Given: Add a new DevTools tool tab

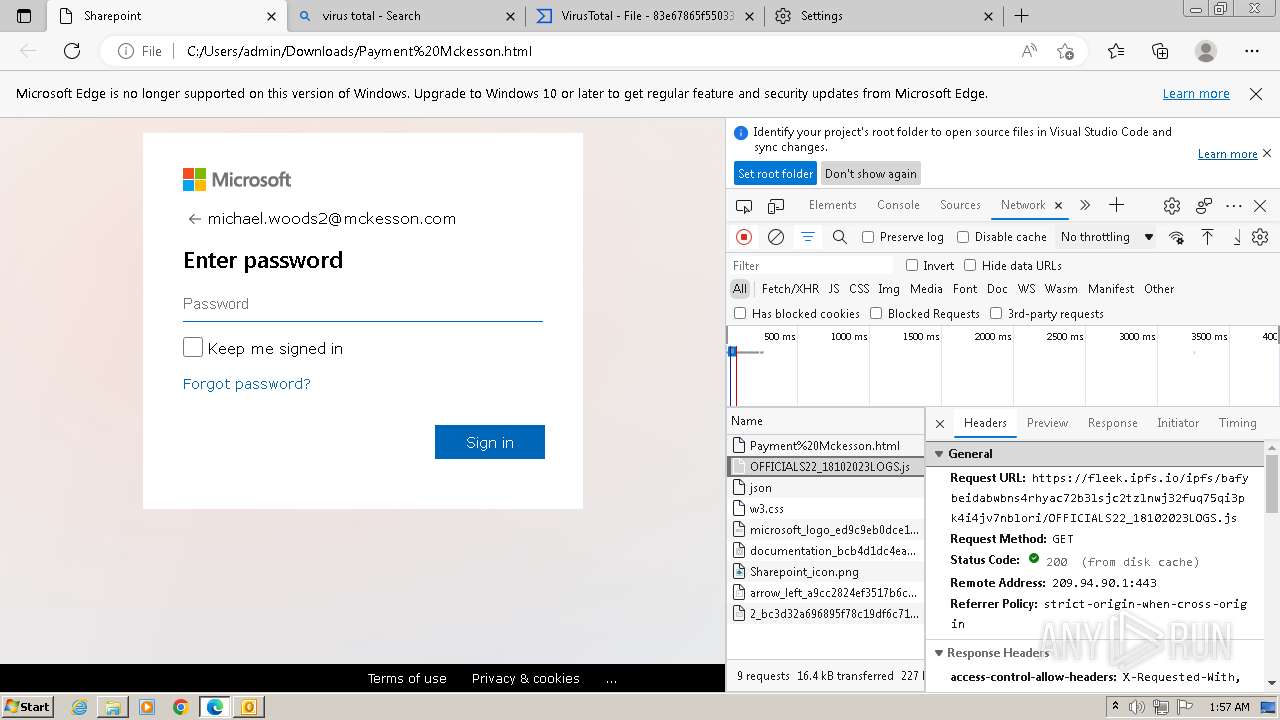Looking at the screenshot, I should point(1117,205).
